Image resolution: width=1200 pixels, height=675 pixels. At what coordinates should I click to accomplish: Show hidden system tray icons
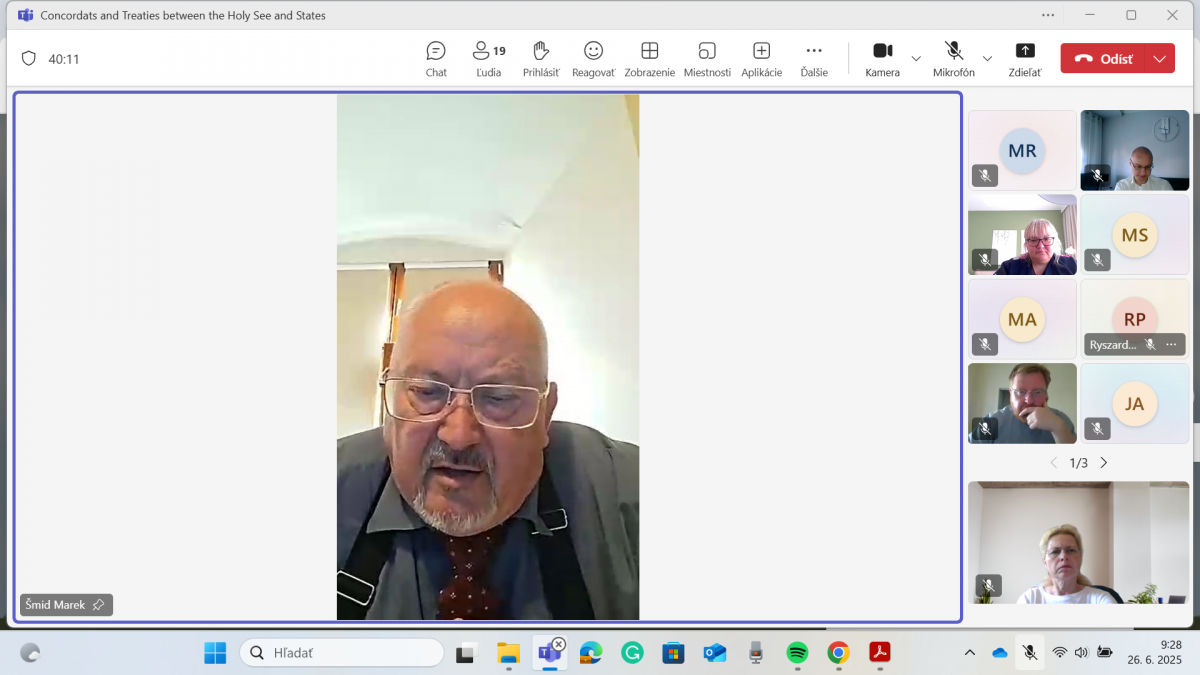(x=969, y=653)
